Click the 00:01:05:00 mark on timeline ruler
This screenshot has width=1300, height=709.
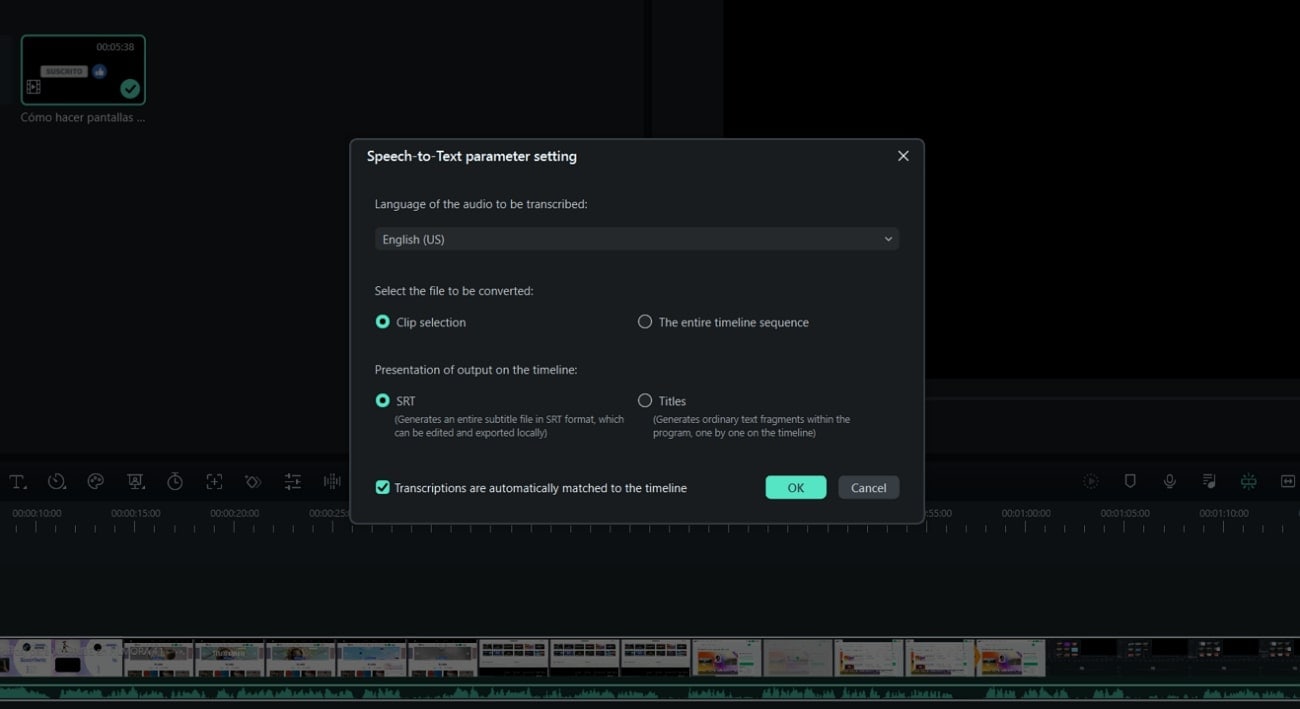[1125, 513]
